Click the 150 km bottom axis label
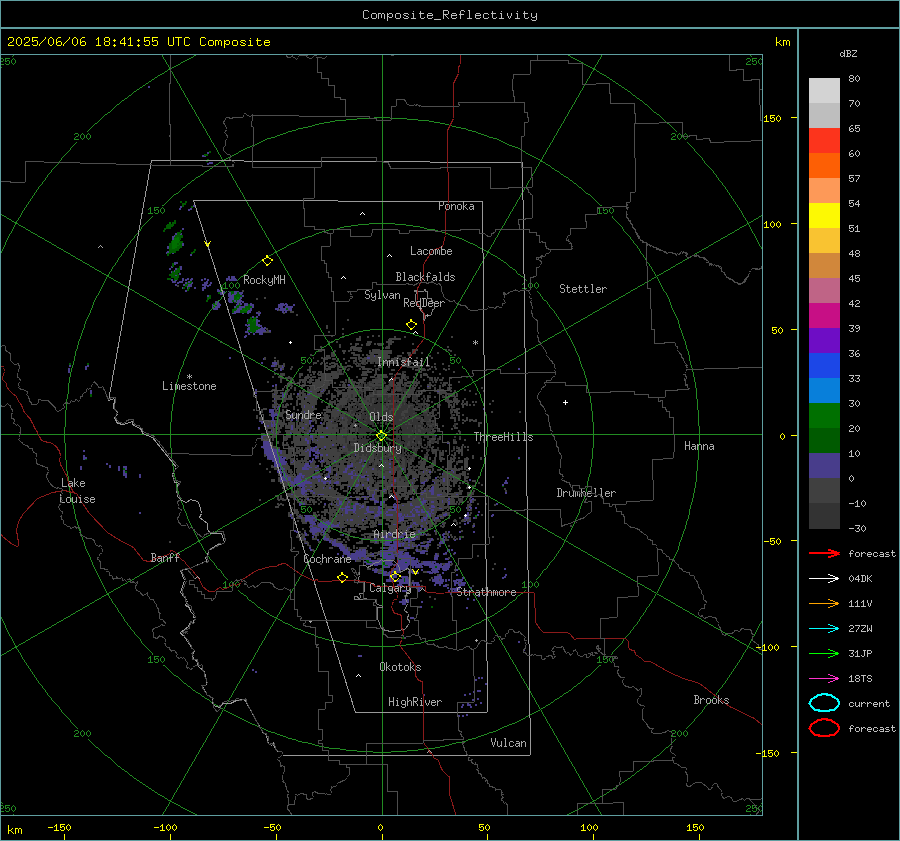Screen dimensions: 900x841 pyautogui.click(x=695, y=827)
